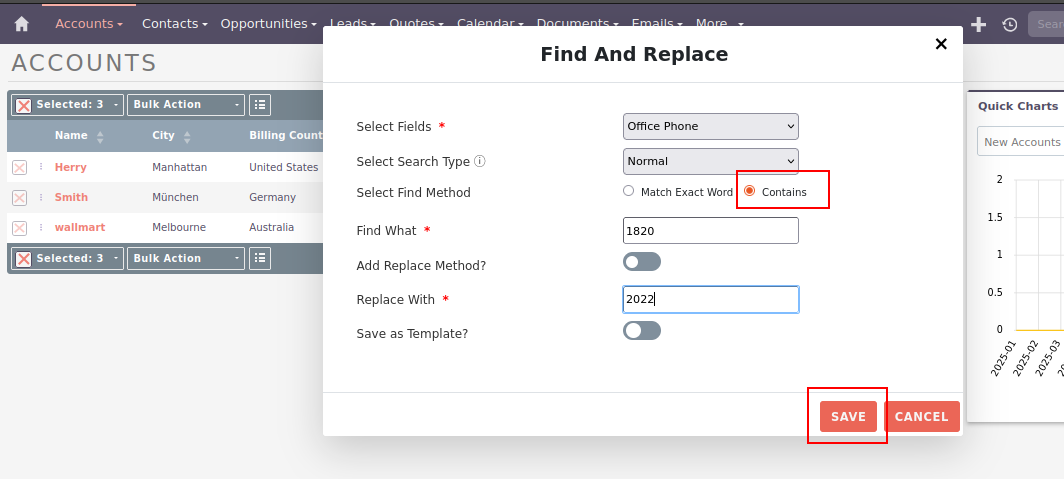Sort accounts by the Name column arrows

point(100,136)
